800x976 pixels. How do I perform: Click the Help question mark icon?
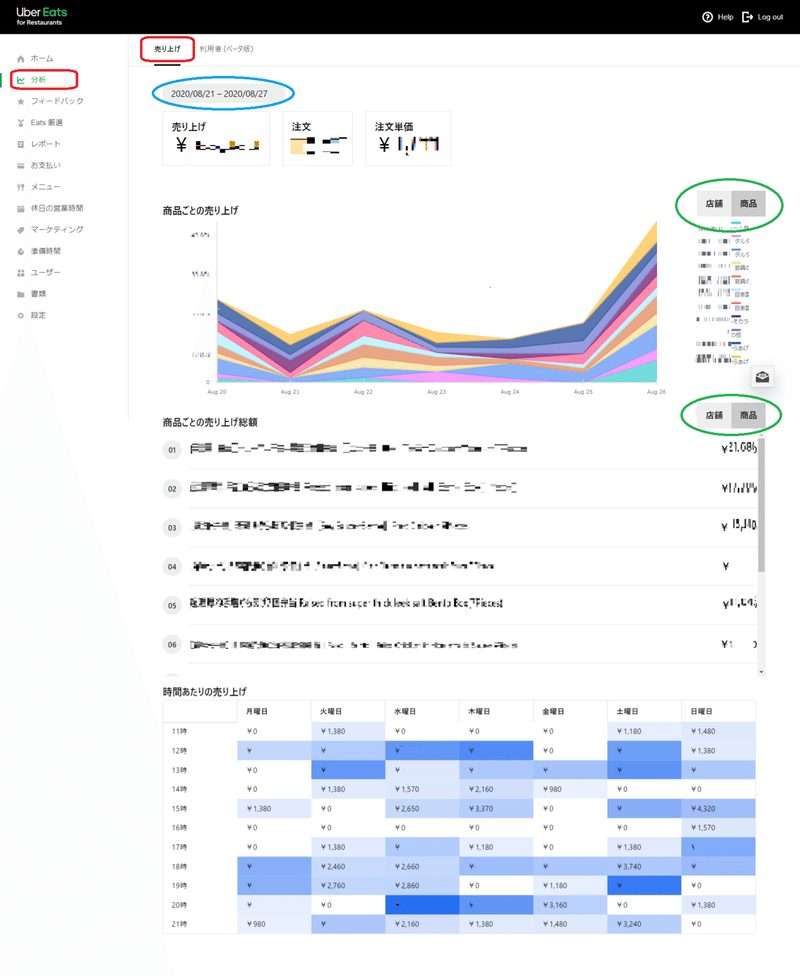click(x=707, y=16)
